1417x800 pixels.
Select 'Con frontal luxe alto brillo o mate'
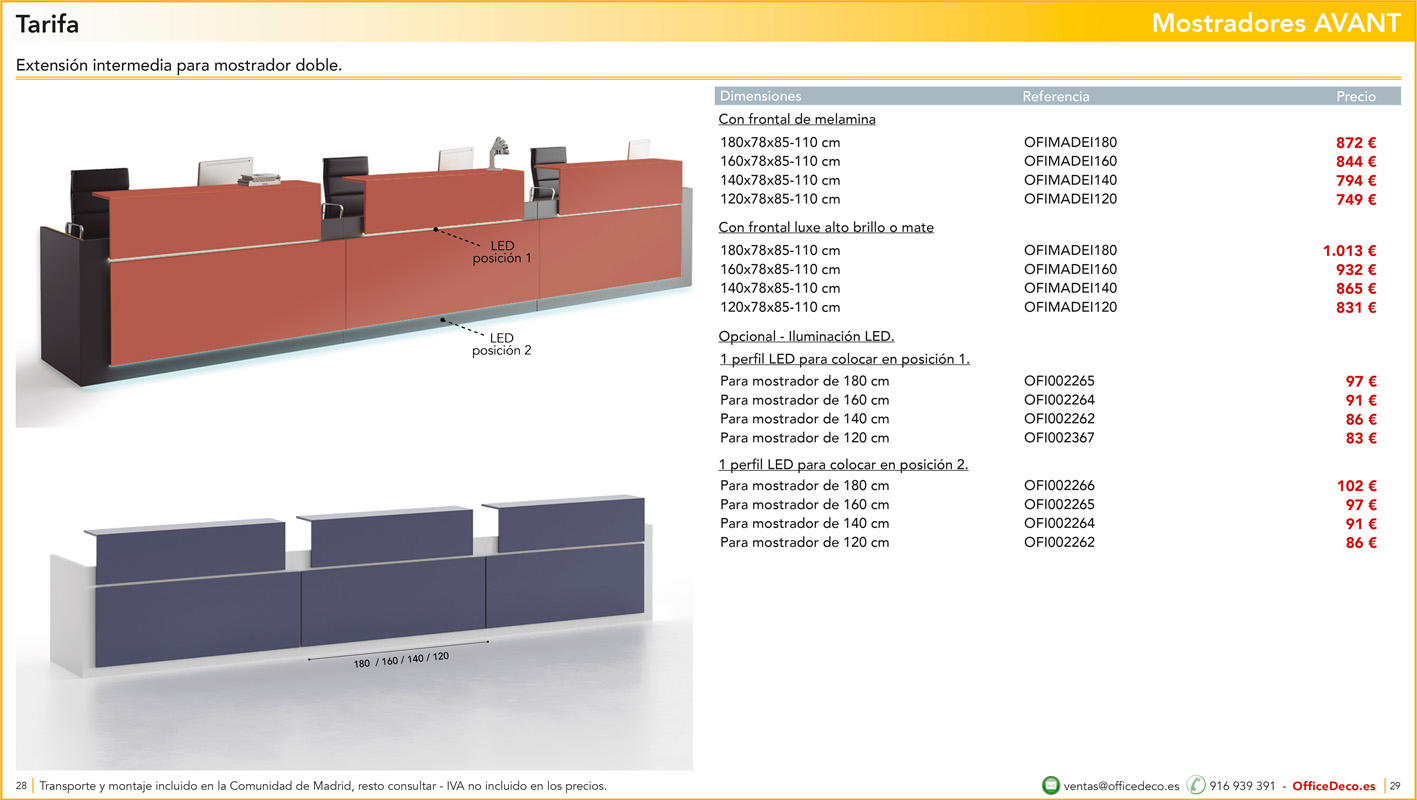[x=826, y=227]
